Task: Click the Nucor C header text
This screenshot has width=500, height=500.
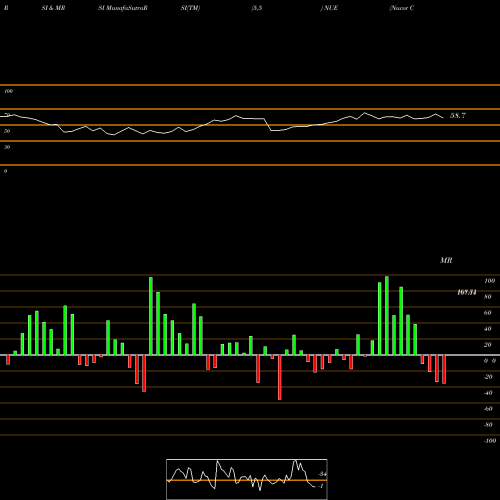Action: coord(402,8)
